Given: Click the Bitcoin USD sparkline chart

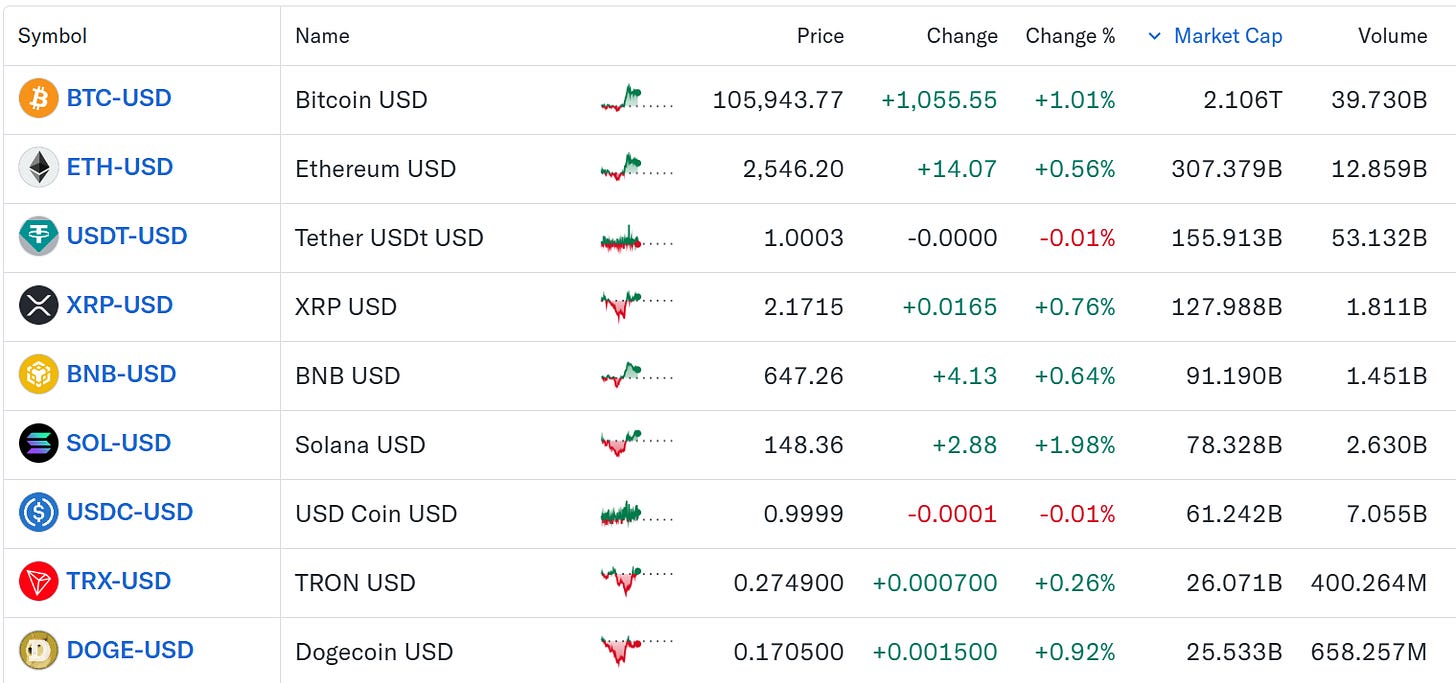Looking at the screenshot, I should [x=636, y=98].
